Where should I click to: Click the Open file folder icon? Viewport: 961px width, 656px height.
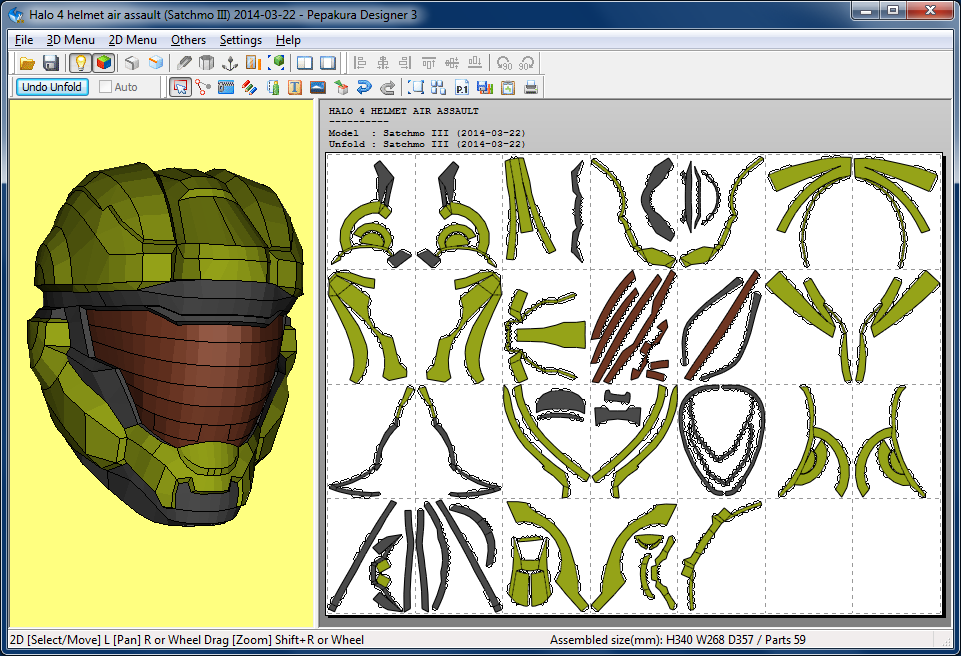[28, 63]
